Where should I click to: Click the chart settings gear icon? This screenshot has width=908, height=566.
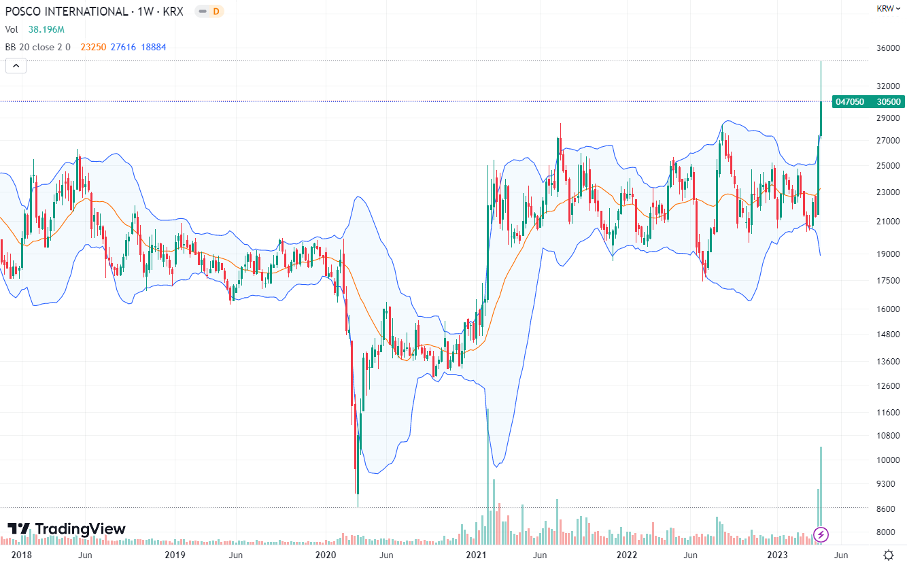[888, 553]
